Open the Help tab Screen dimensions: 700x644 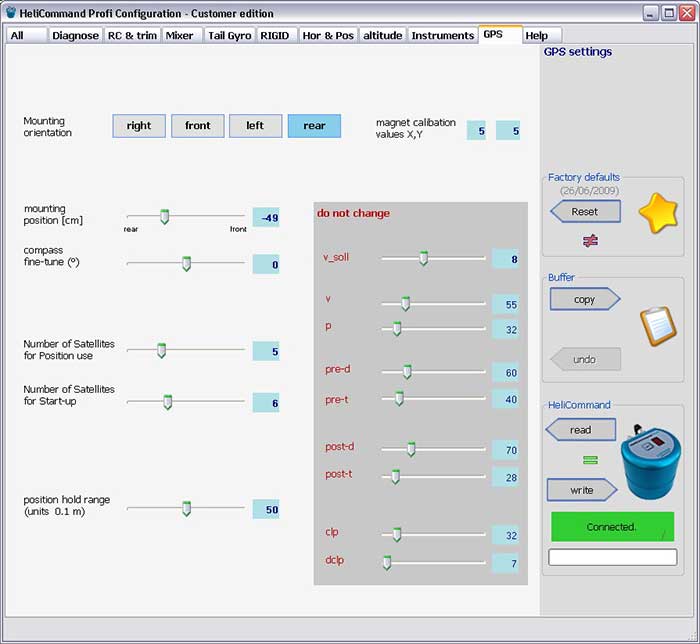[x=542, y=35]
